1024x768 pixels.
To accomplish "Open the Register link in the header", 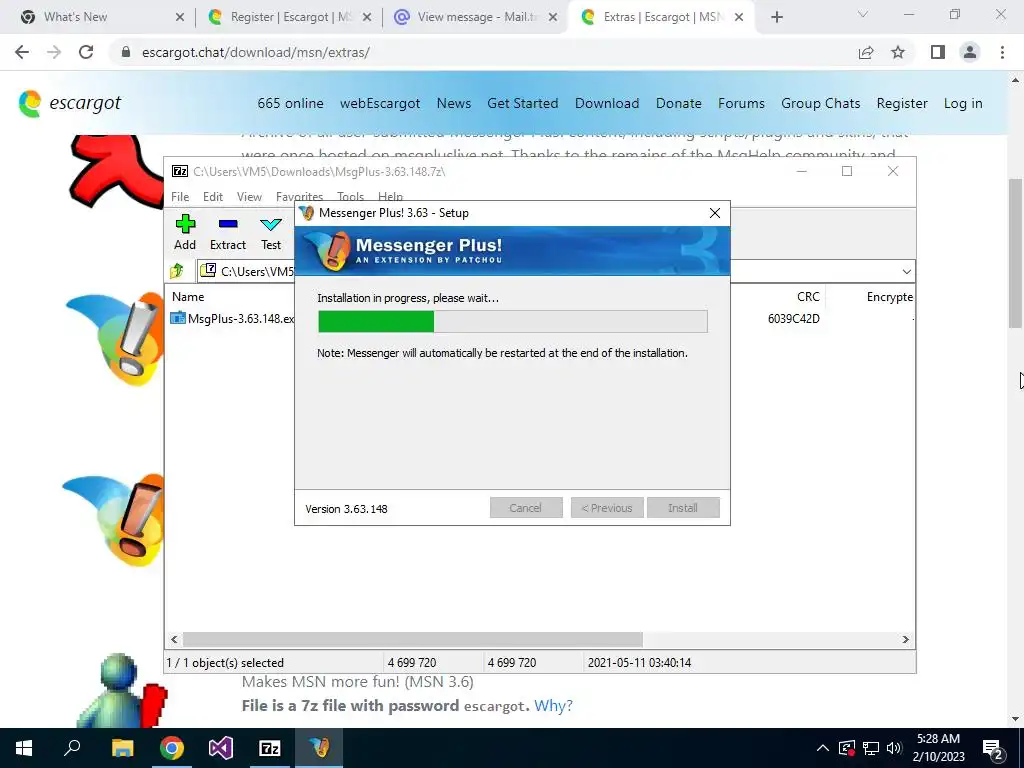I will [902, 103].
